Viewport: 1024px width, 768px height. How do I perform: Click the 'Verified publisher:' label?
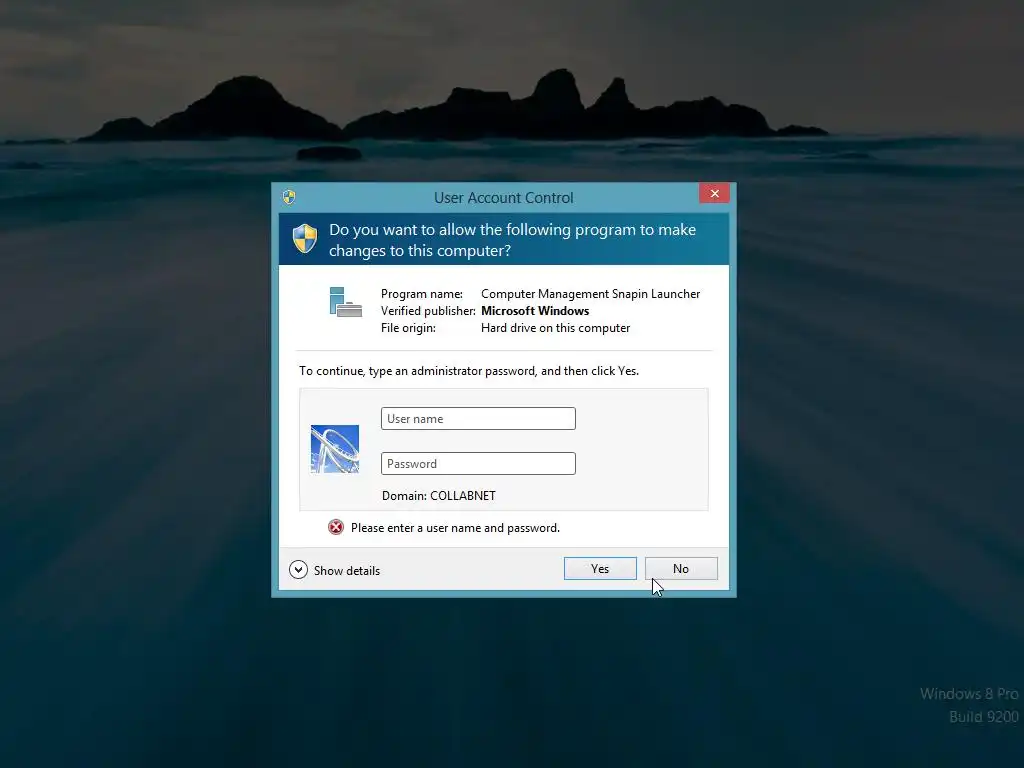(x=428, y=311)
